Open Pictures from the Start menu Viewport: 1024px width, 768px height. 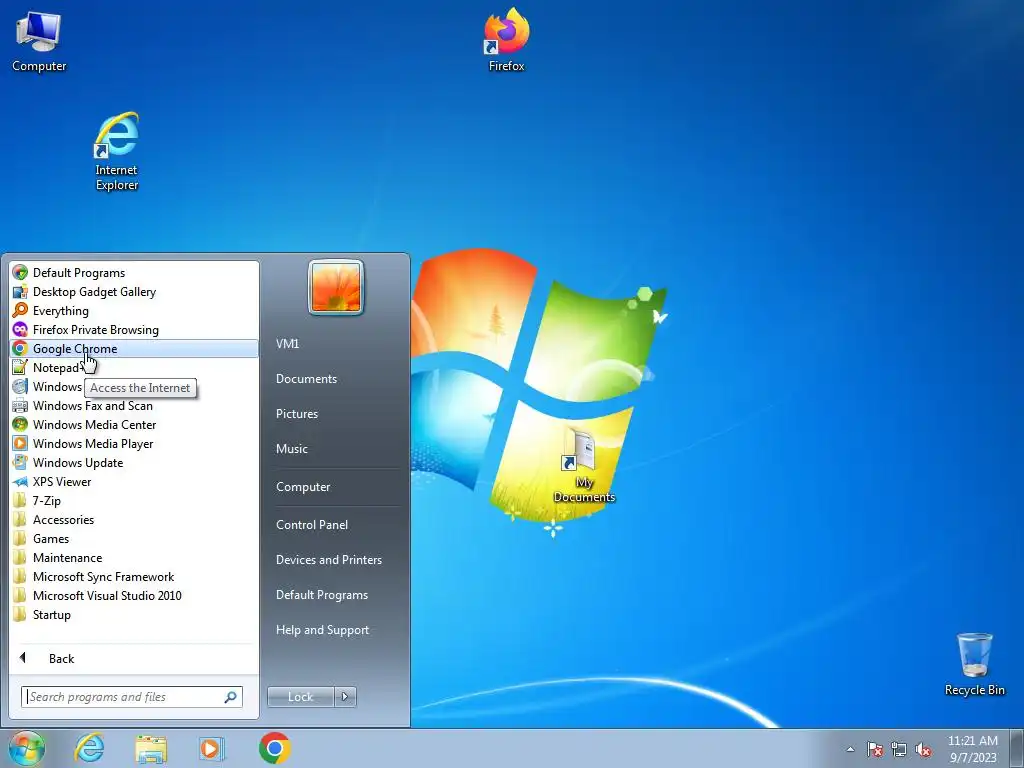point(334,414)
